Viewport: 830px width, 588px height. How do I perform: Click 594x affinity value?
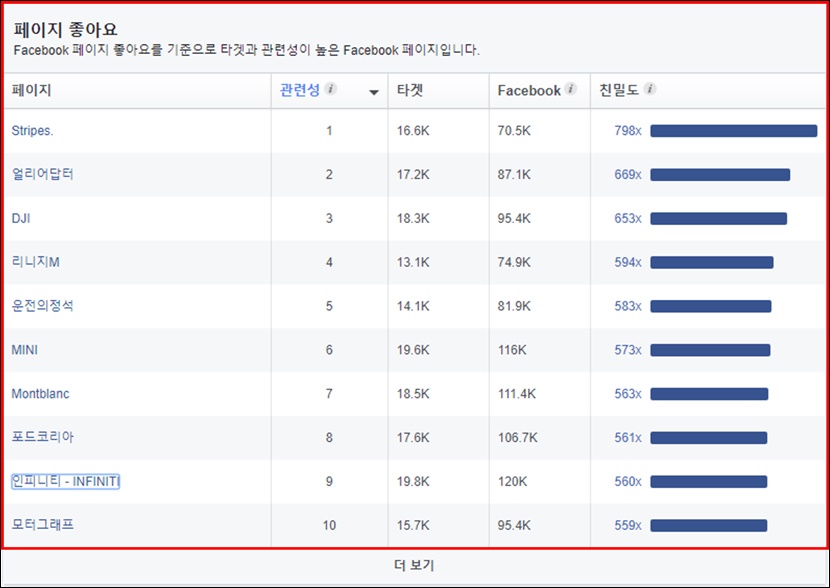click(x=628, y=263)
